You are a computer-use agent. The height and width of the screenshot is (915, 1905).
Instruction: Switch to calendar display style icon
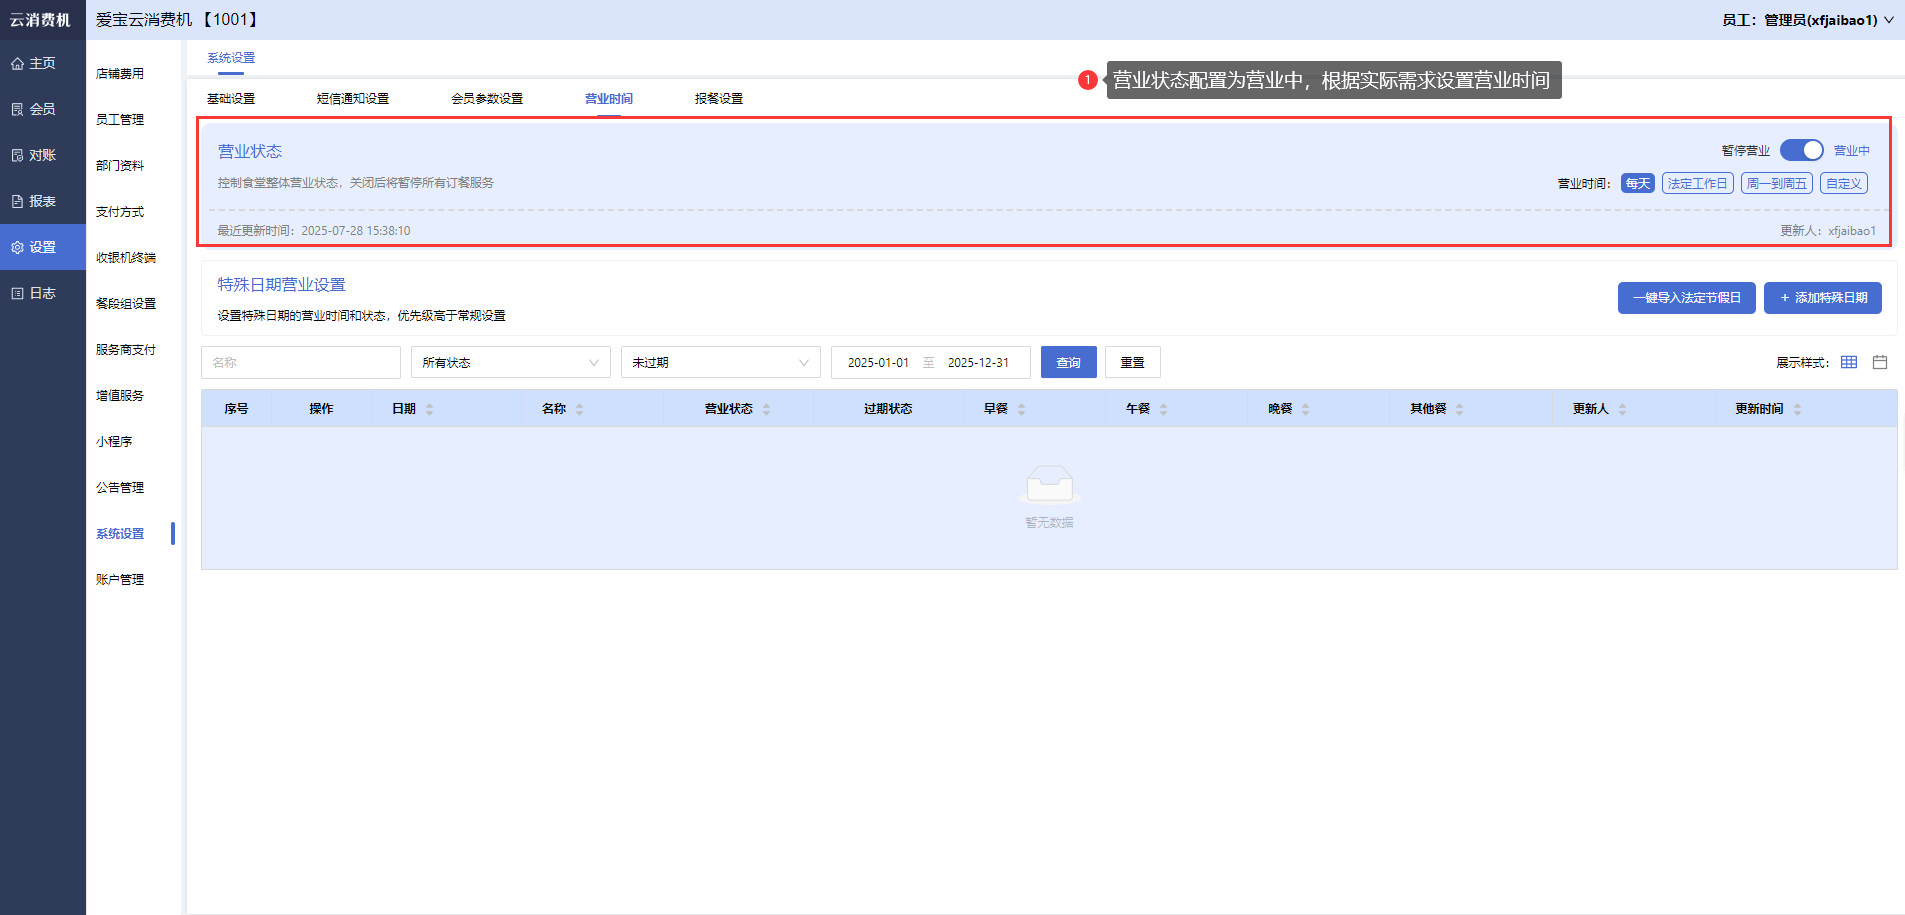click(x=1880, y=362)
